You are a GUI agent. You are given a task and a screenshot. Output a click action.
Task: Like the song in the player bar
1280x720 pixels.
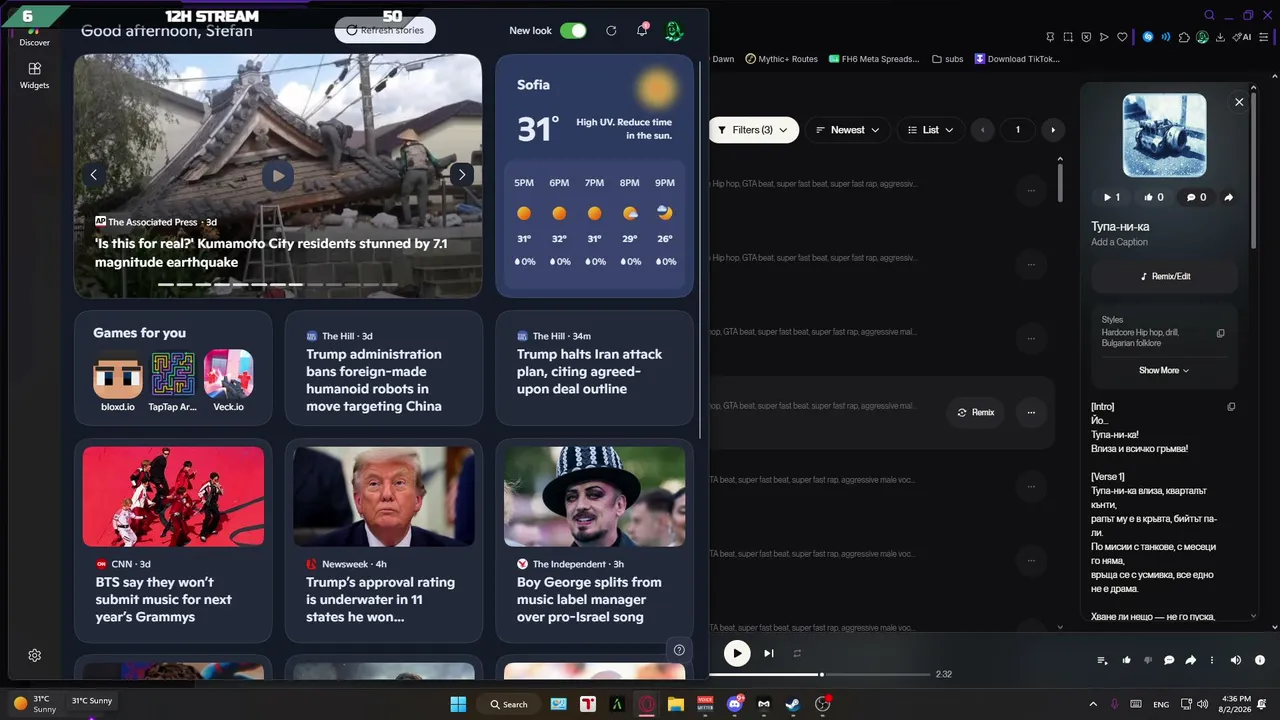[x=1127, y=660]
